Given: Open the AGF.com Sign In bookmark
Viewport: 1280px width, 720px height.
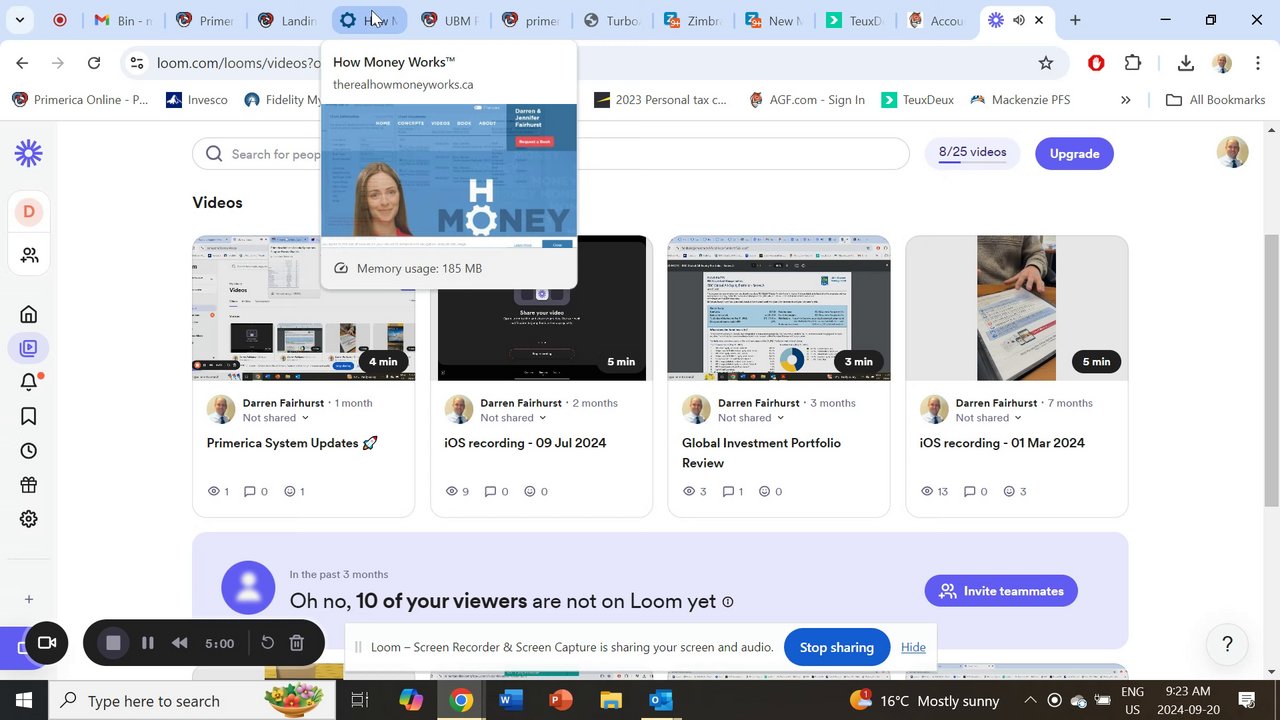Looking at the screenshot, I should click(806, 100).
